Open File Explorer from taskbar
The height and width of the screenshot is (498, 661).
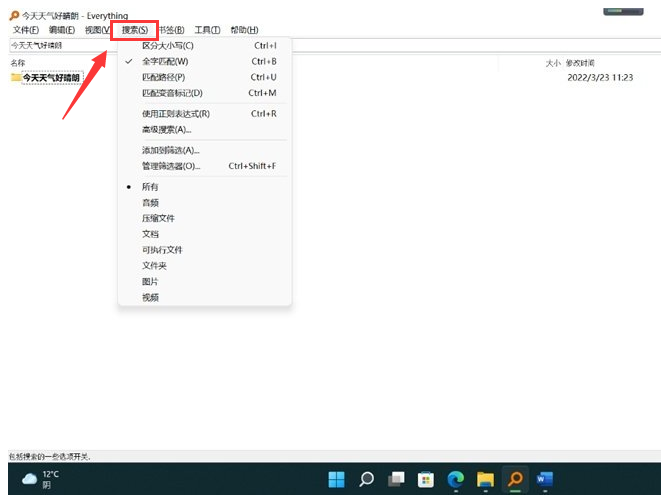[x=485, y=480]
